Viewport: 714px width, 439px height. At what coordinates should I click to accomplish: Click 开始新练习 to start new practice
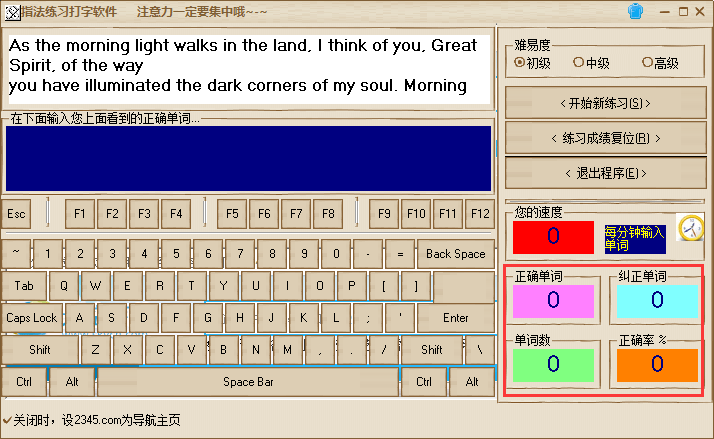pyautogui.click(x=601, y=103)
